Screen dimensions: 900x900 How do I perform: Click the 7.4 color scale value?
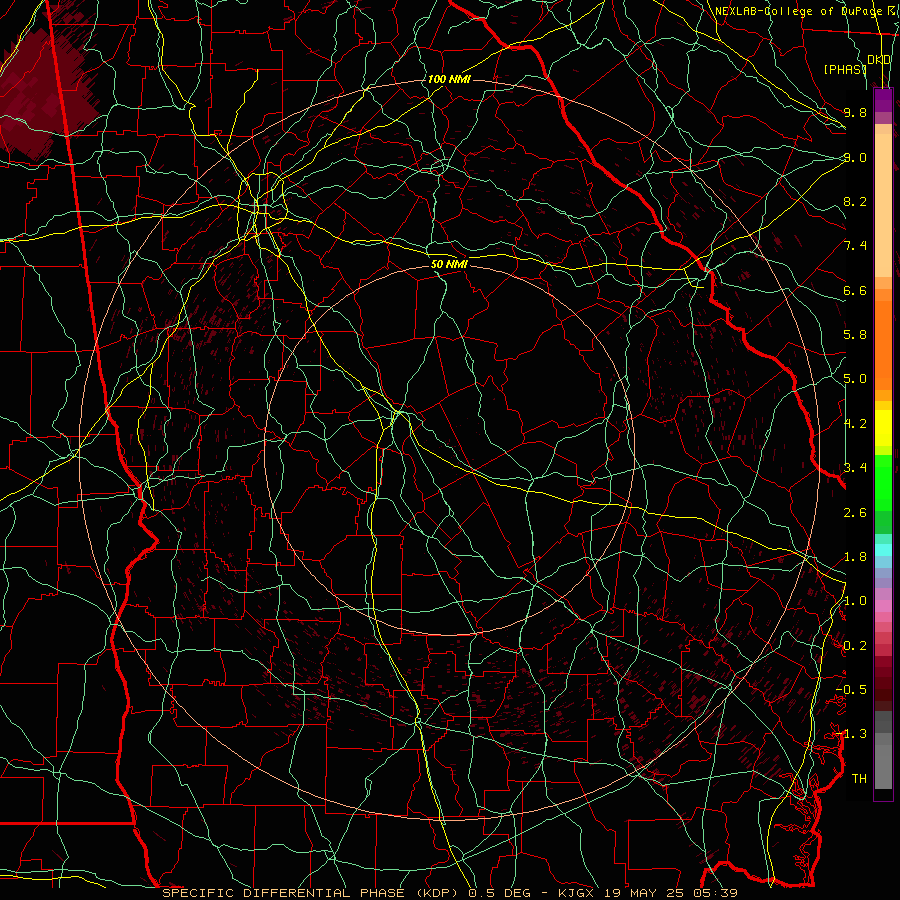tap(855, 246)
